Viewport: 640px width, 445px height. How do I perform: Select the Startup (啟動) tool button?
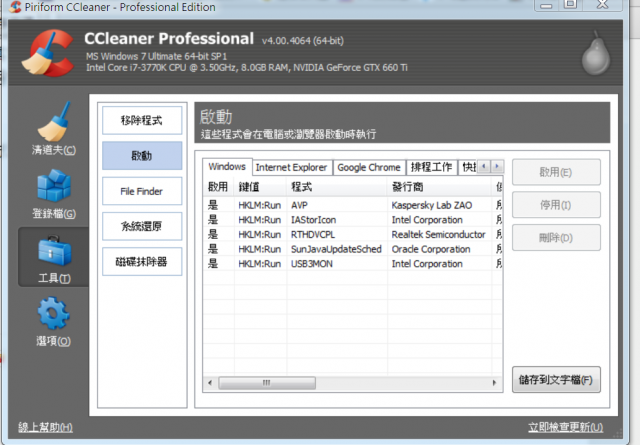tap(142, 156)
